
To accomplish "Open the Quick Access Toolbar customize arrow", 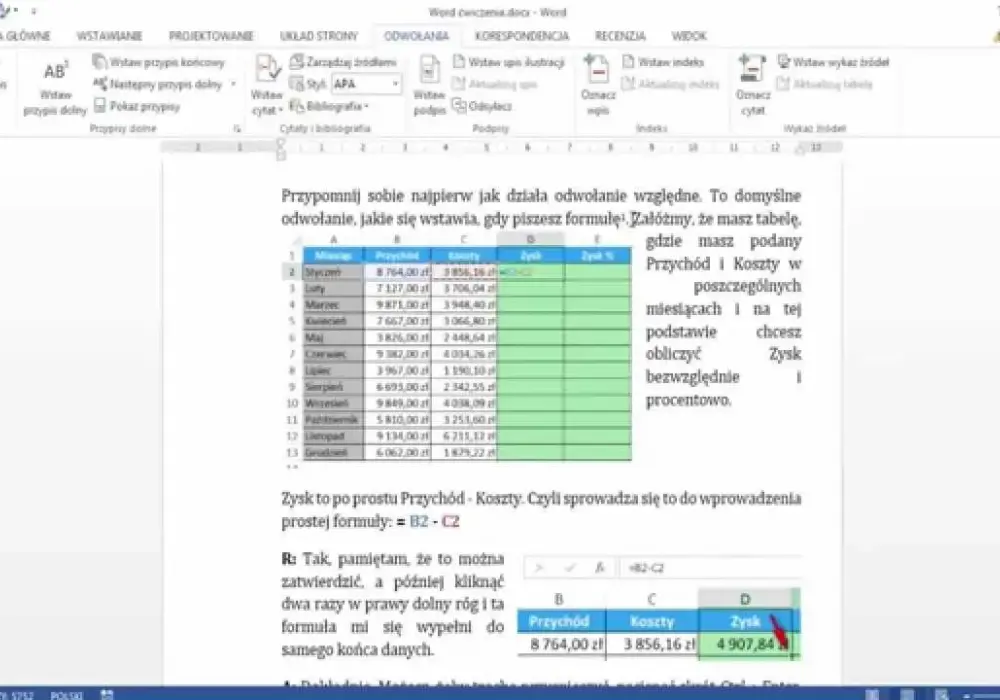I will coord(33,11).
